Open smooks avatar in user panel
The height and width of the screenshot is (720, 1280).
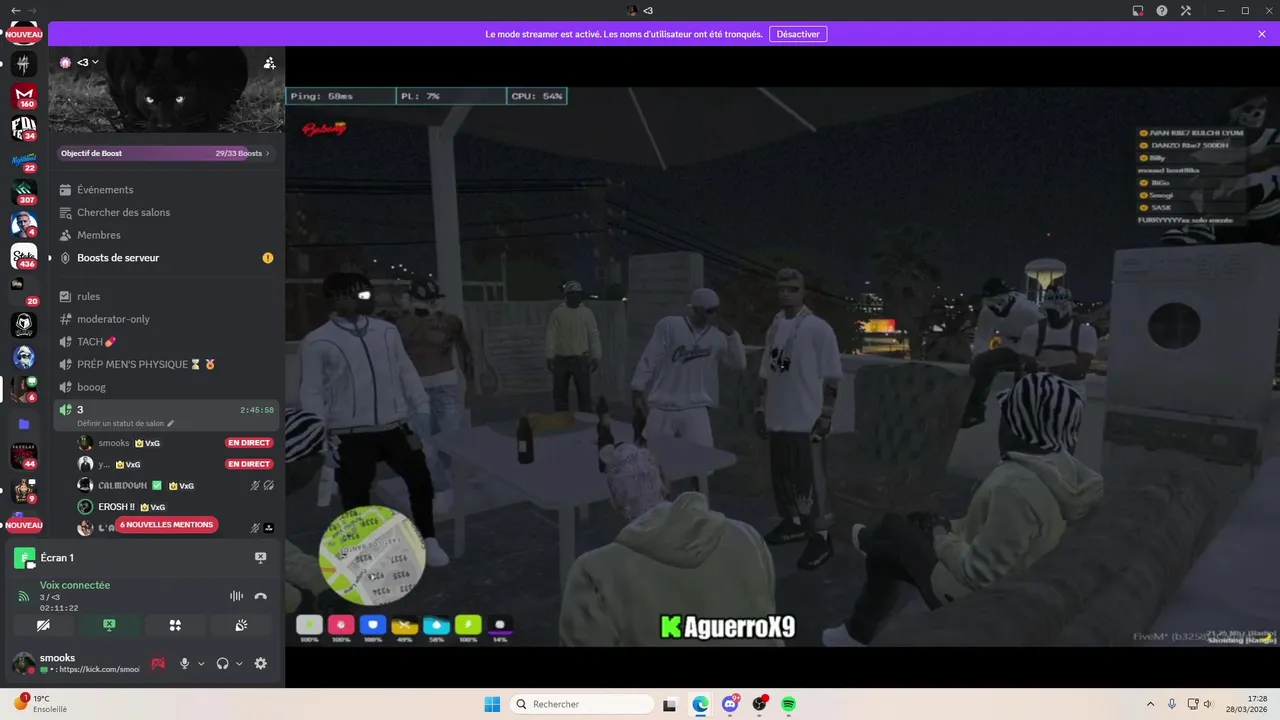coord(24,663)
